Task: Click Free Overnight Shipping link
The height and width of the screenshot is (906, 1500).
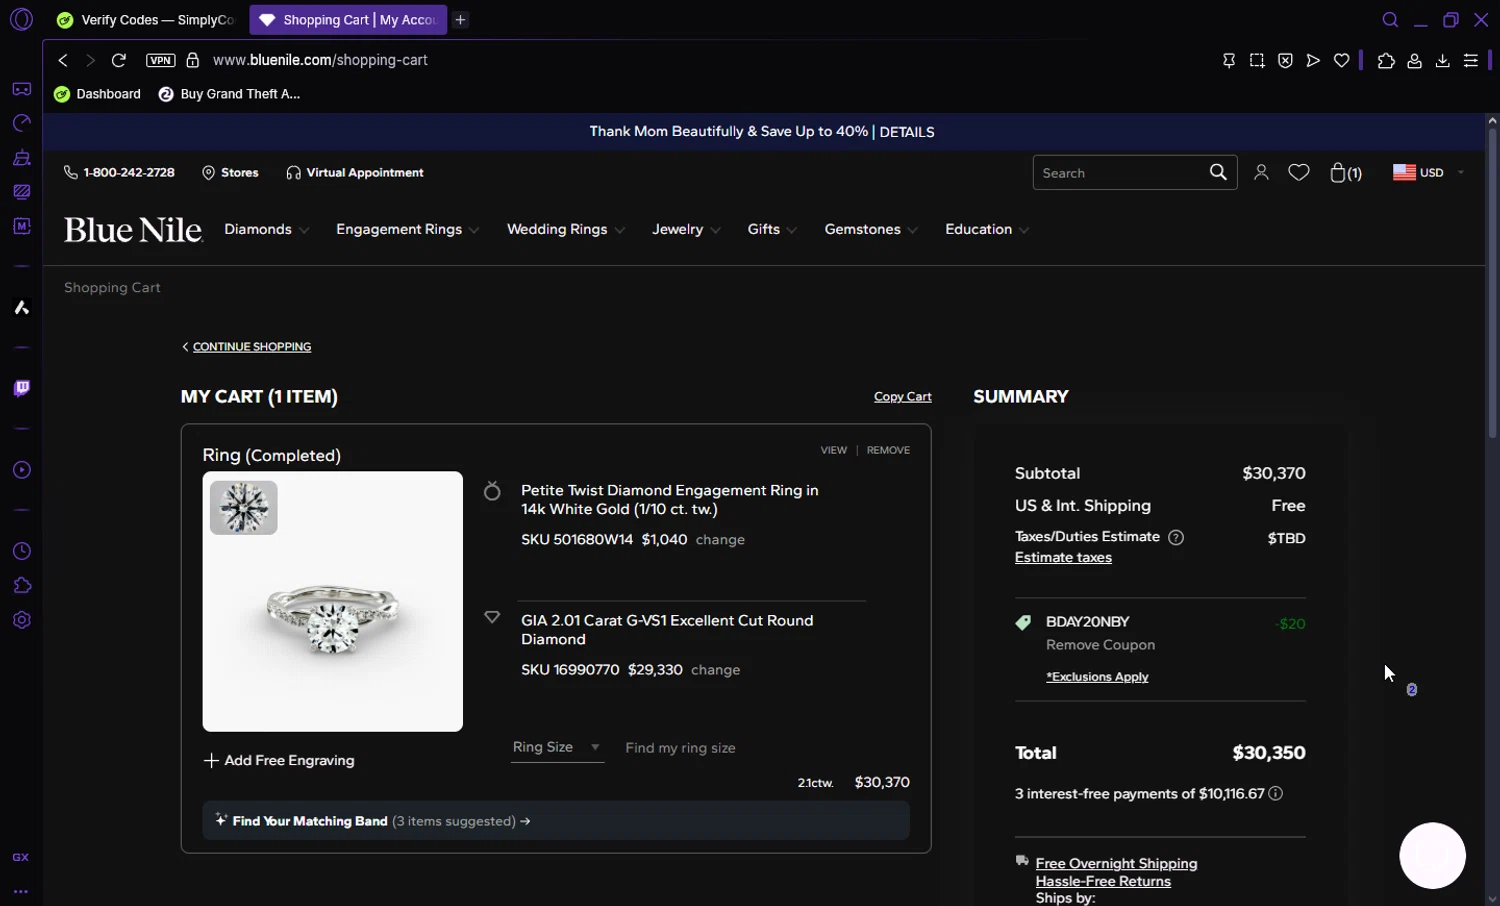Action: [x=1116, y=863]
